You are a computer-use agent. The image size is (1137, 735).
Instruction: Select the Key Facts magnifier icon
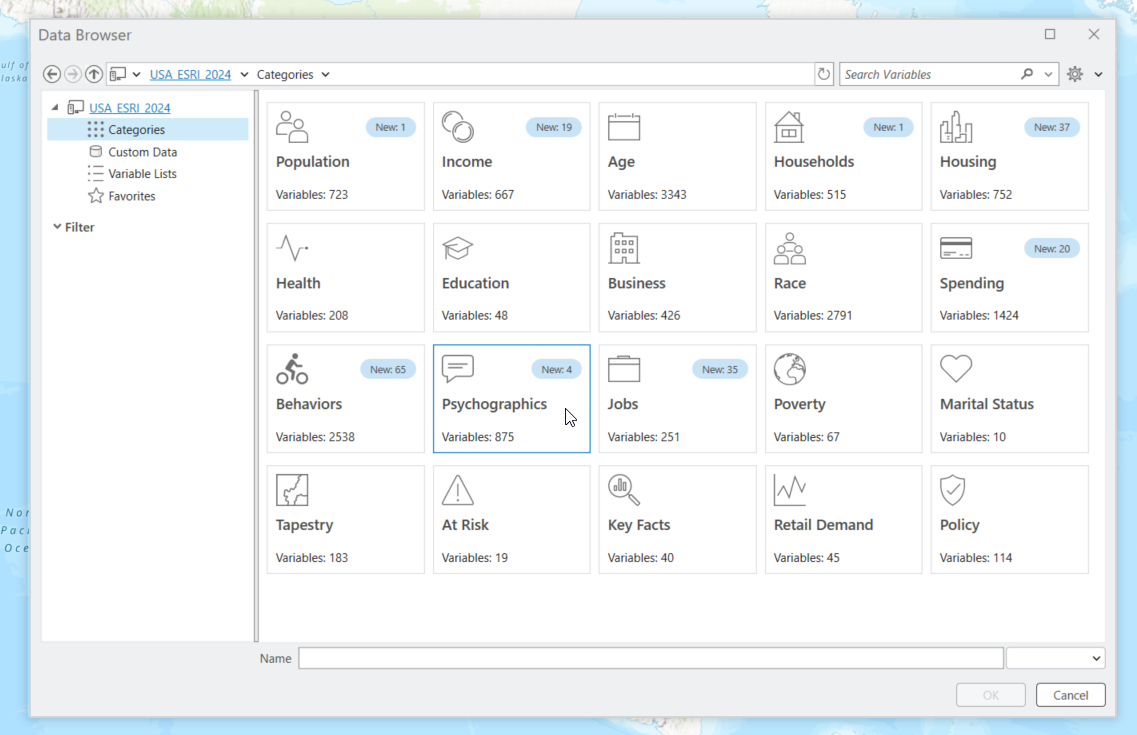tap(623, 489)
